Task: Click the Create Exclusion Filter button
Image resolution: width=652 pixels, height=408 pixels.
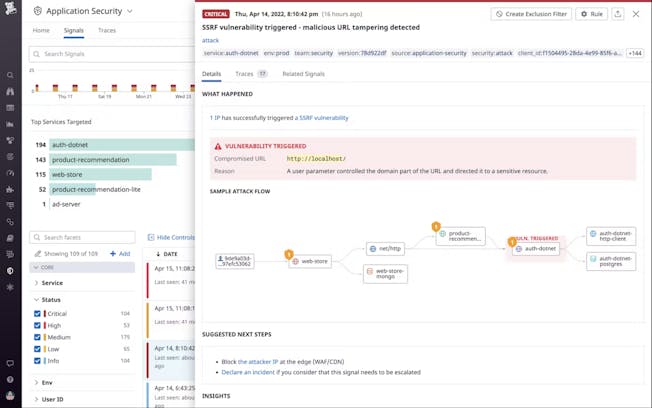Action: 531,14
